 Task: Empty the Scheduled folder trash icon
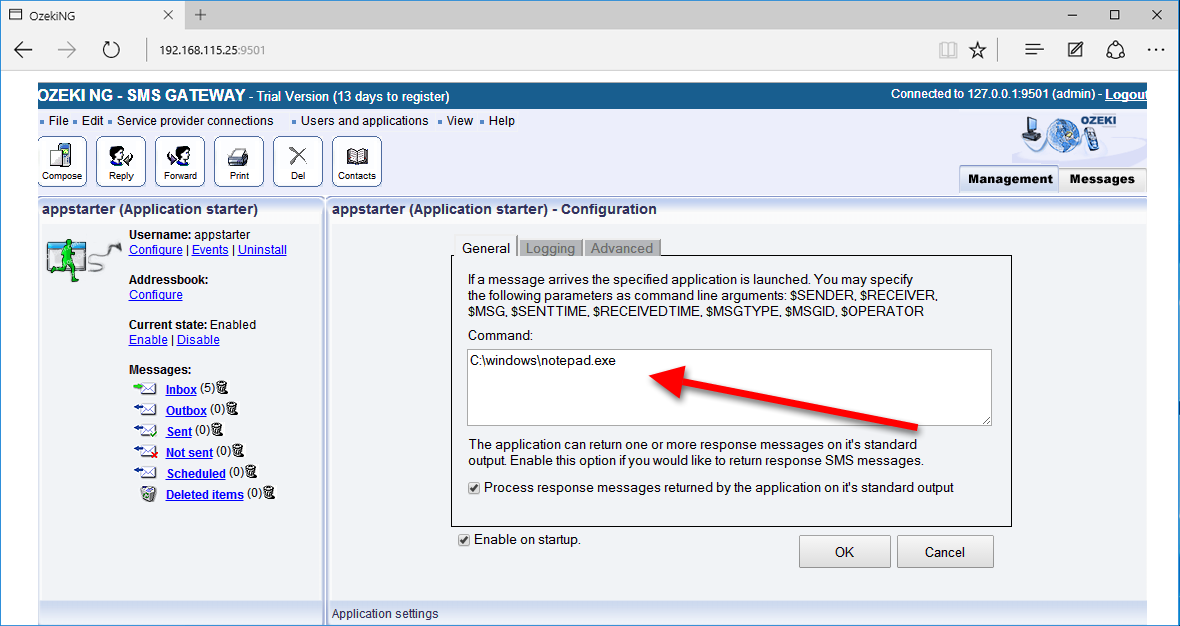(x=251, y=472)
